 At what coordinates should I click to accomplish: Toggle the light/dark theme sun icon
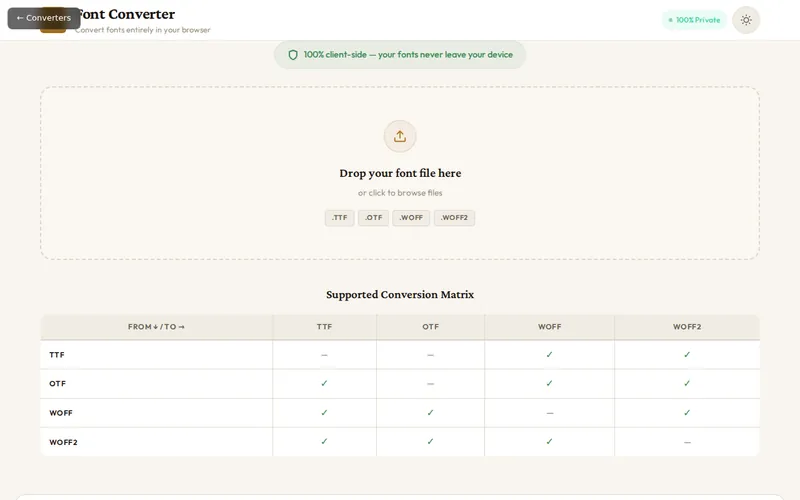pyautogui.click(x=746, y=20)
